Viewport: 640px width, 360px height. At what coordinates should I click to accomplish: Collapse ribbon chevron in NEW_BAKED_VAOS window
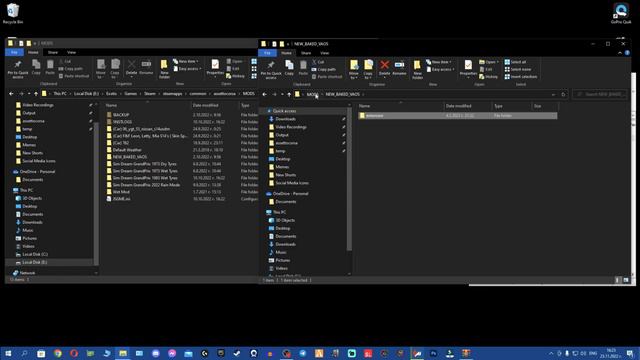[x=620, y=53]
